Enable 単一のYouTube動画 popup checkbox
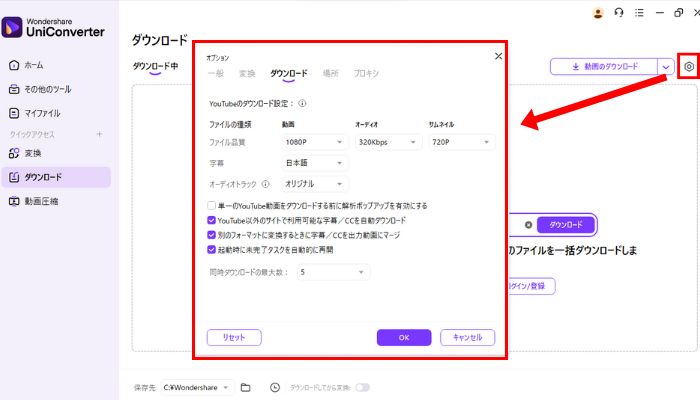This screenshot has width=700, height=400. click(210, 205)
